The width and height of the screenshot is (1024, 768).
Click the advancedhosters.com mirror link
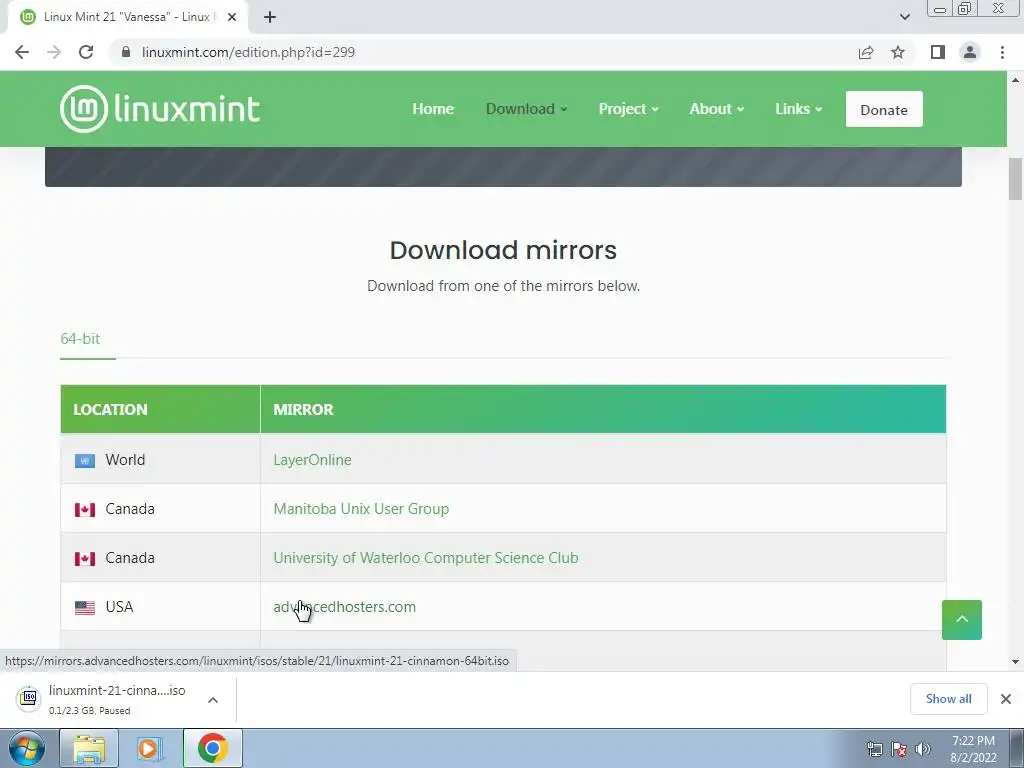pyautogui.click(x=344, y=607)
